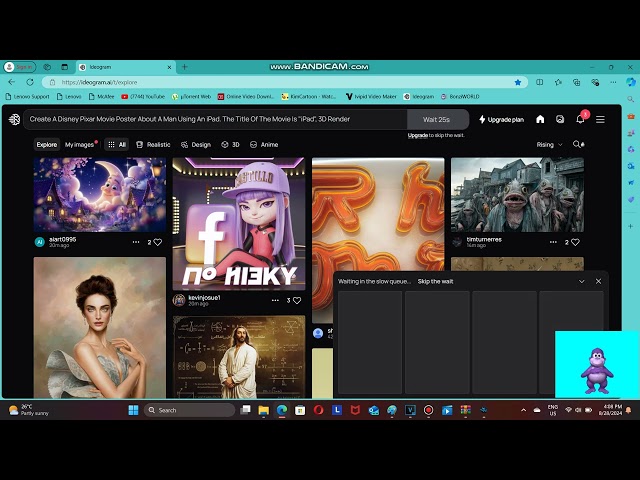
Task: Open File Explorer from taskbar
Action: coord(263,410)
